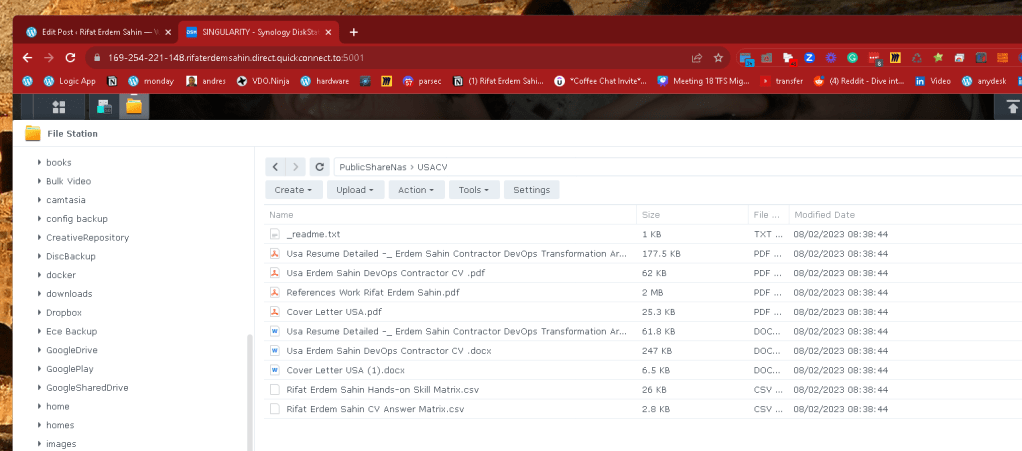Click the folder tree vertical scrollbar

tap(250, 391)
